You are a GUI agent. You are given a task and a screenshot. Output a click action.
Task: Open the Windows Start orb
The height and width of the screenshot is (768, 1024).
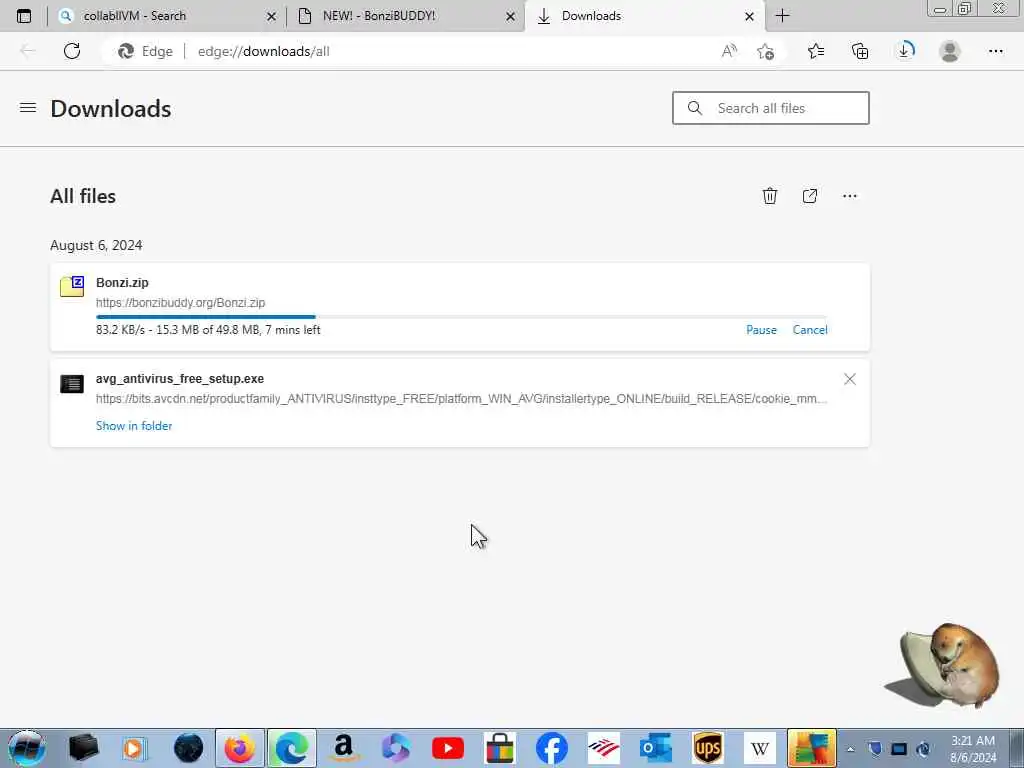27,748
